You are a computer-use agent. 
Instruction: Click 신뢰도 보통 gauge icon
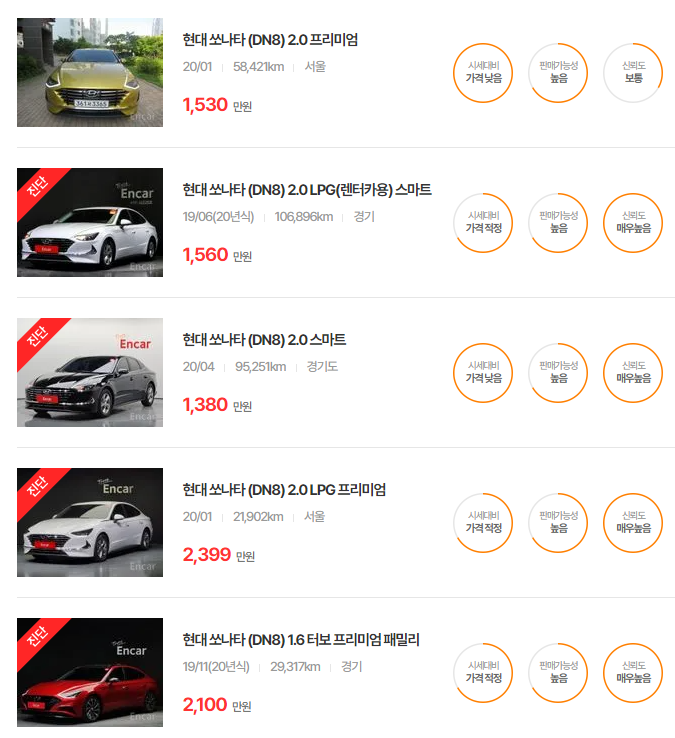633,73
